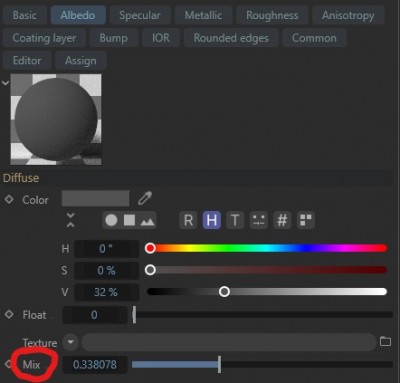Open the color mixer mode icon
The height and width of the screenshot is (383, 400).
[x=258, y=220]
